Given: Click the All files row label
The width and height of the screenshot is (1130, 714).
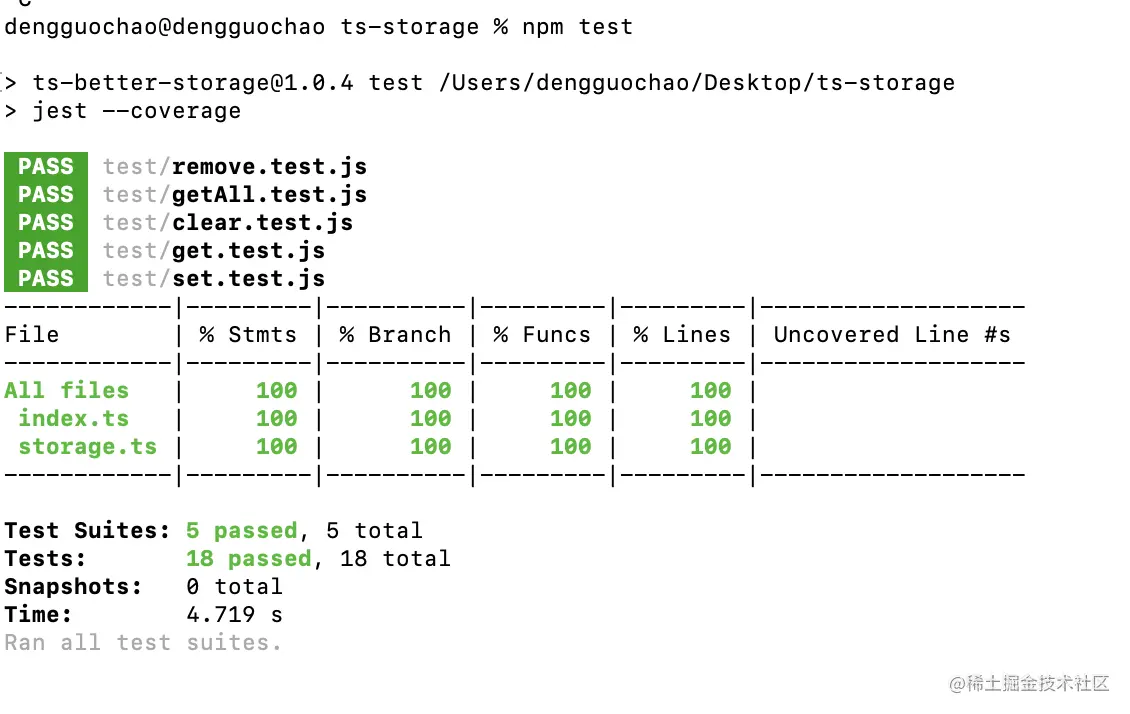Looking at the screenshot, I should [x=66, y=390].
